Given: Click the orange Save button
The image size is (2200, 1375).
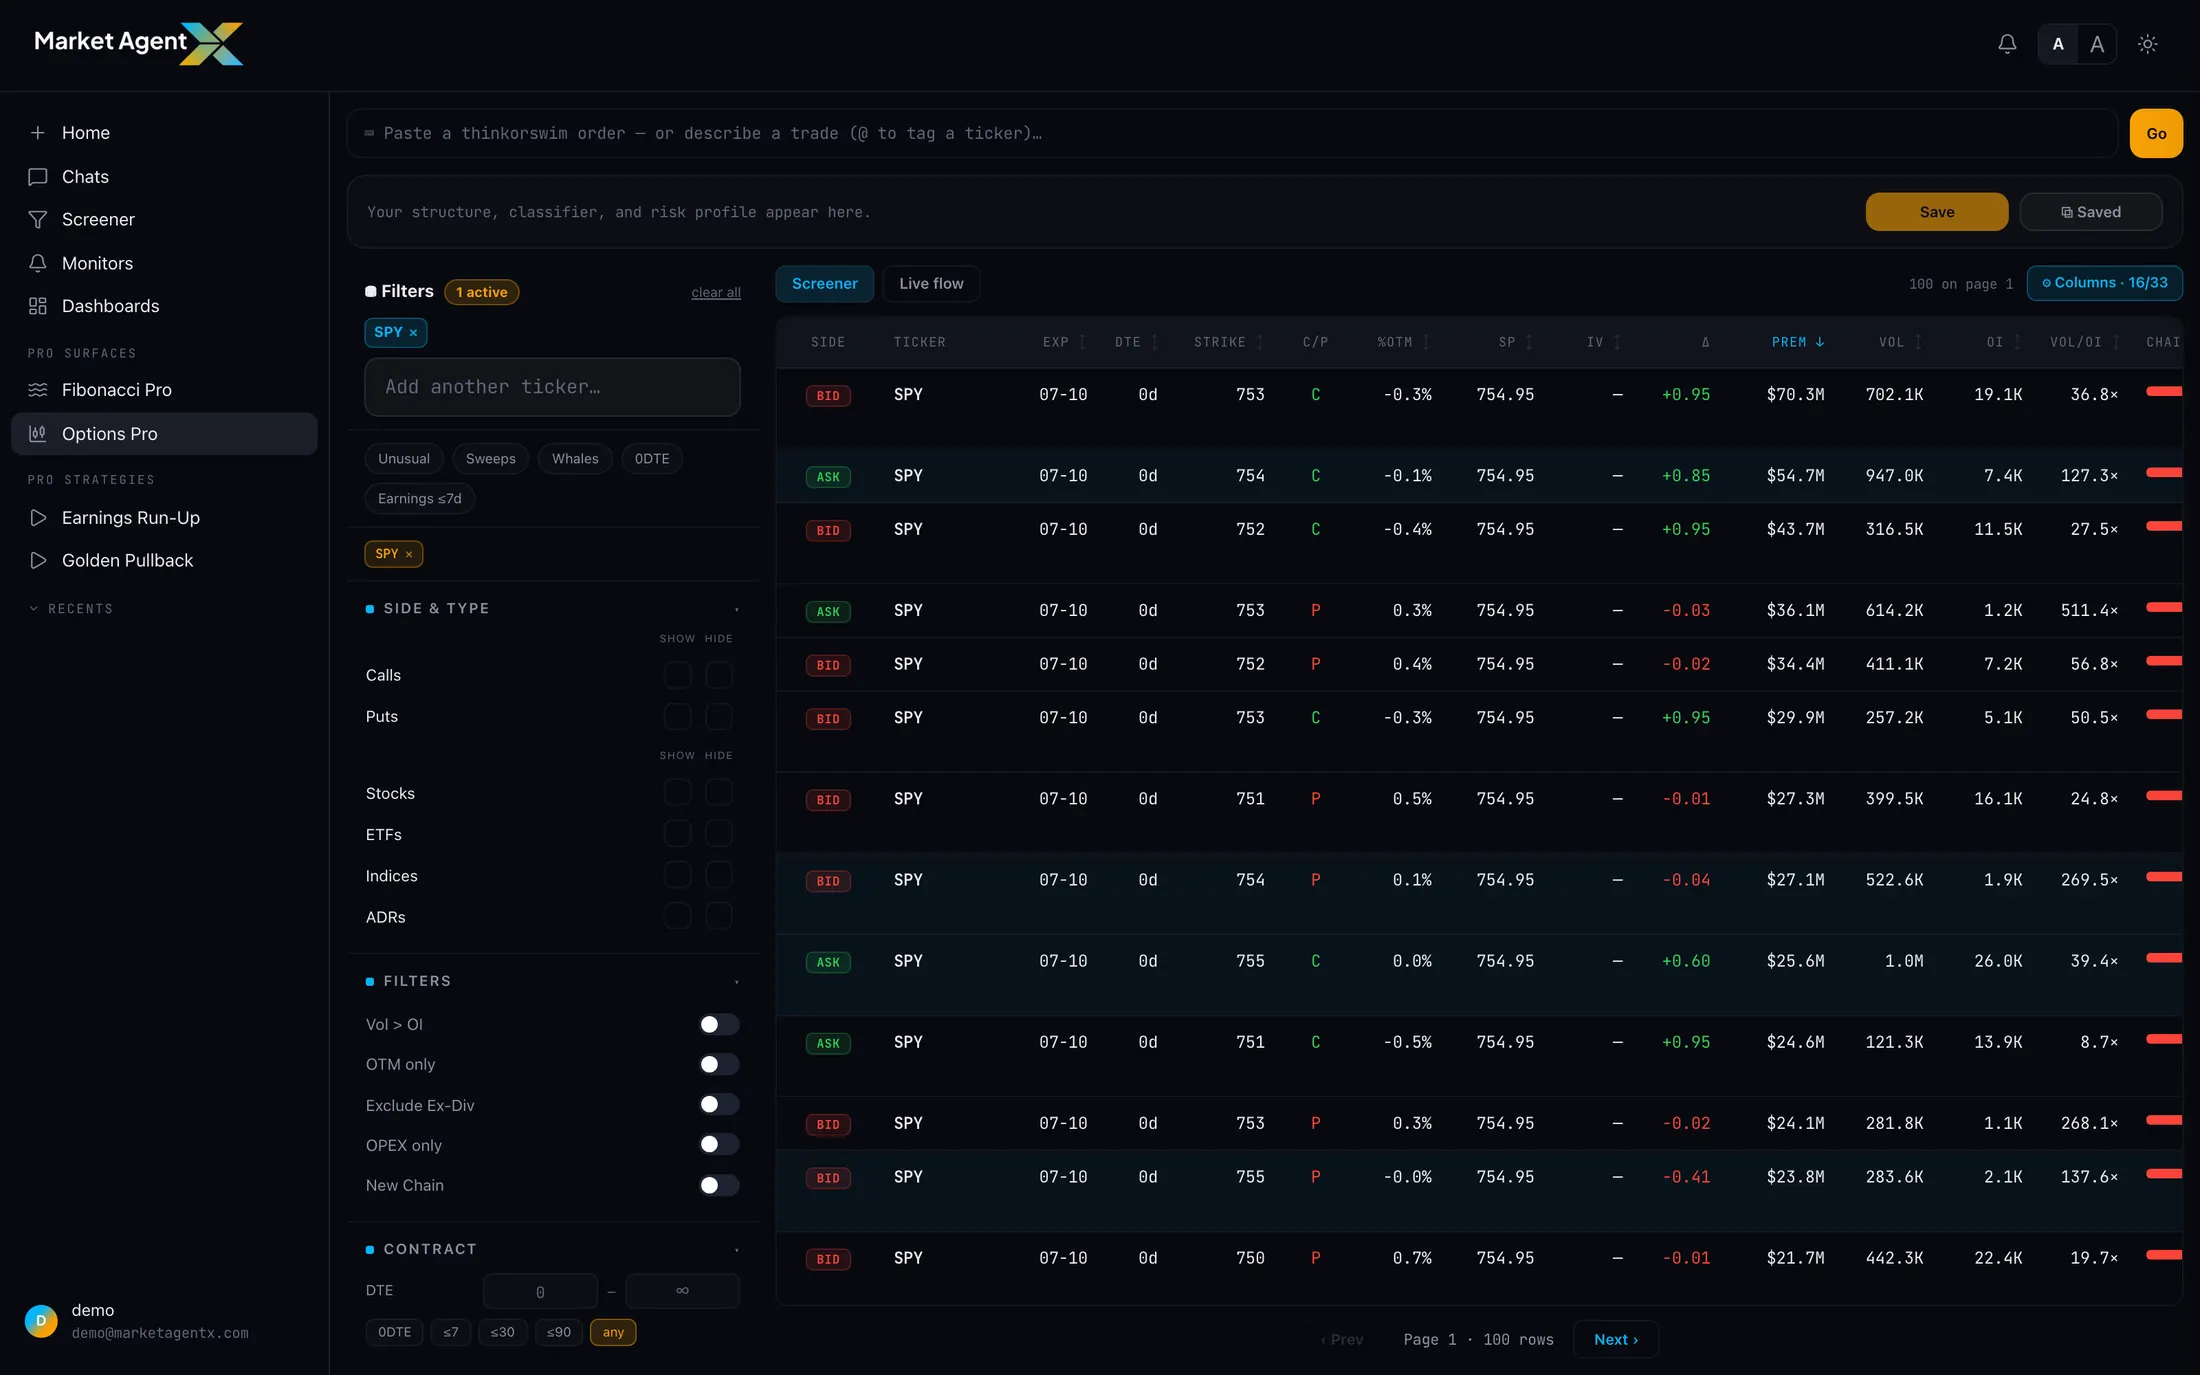Looking at the screenshot, I should (x=1936, y=212).
